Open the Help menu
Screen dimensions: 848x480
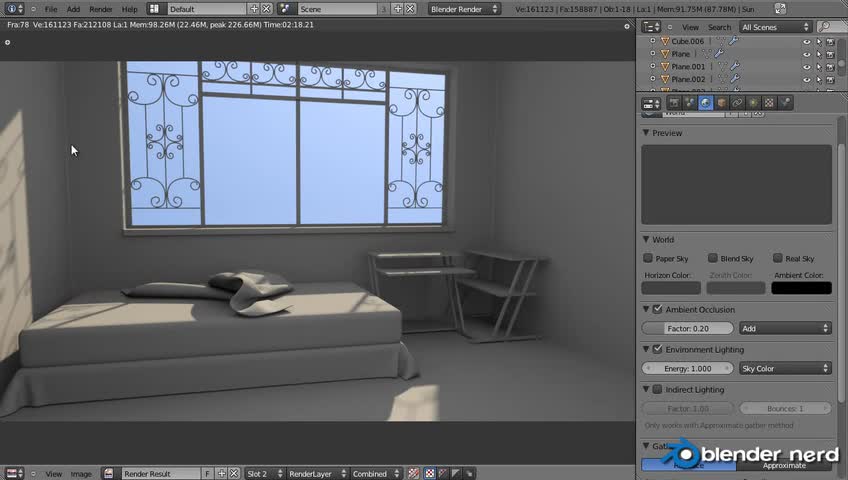[129, 9]
